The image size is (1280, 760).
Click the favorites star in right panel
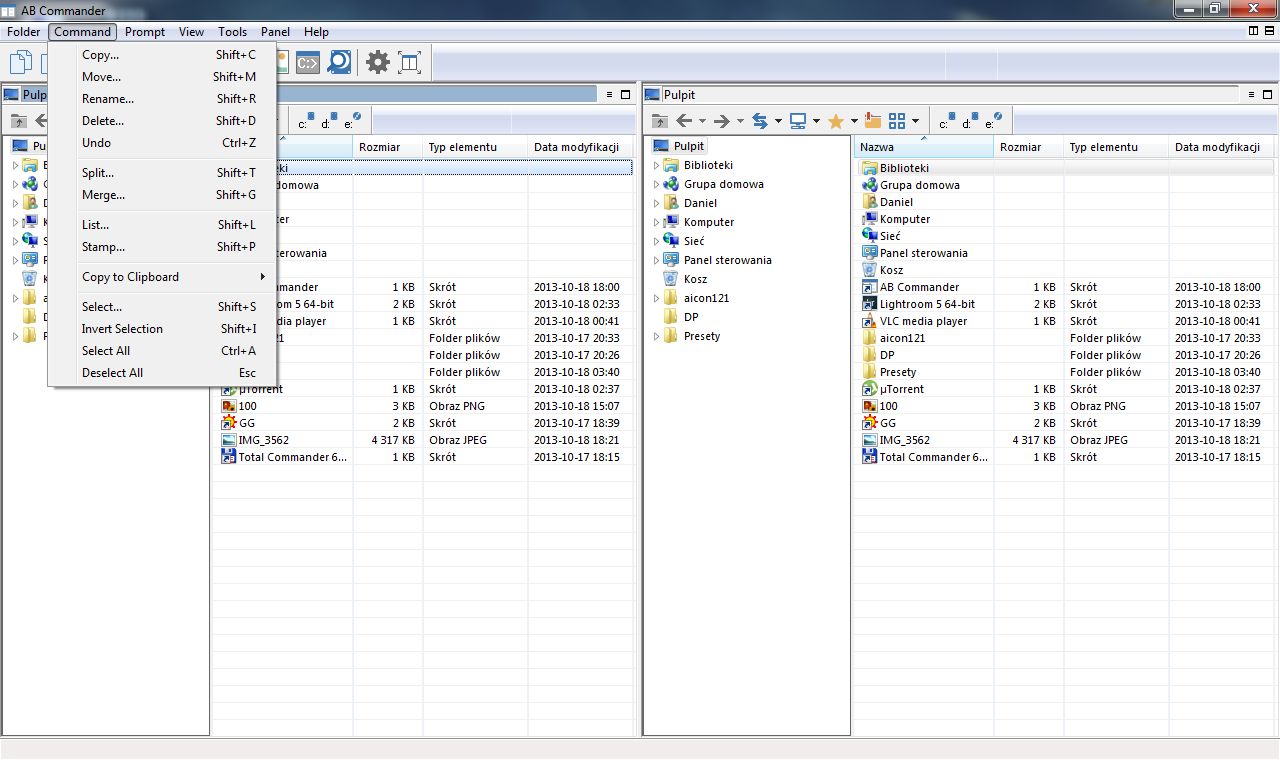pyautogui.click(x=836, y=121)
